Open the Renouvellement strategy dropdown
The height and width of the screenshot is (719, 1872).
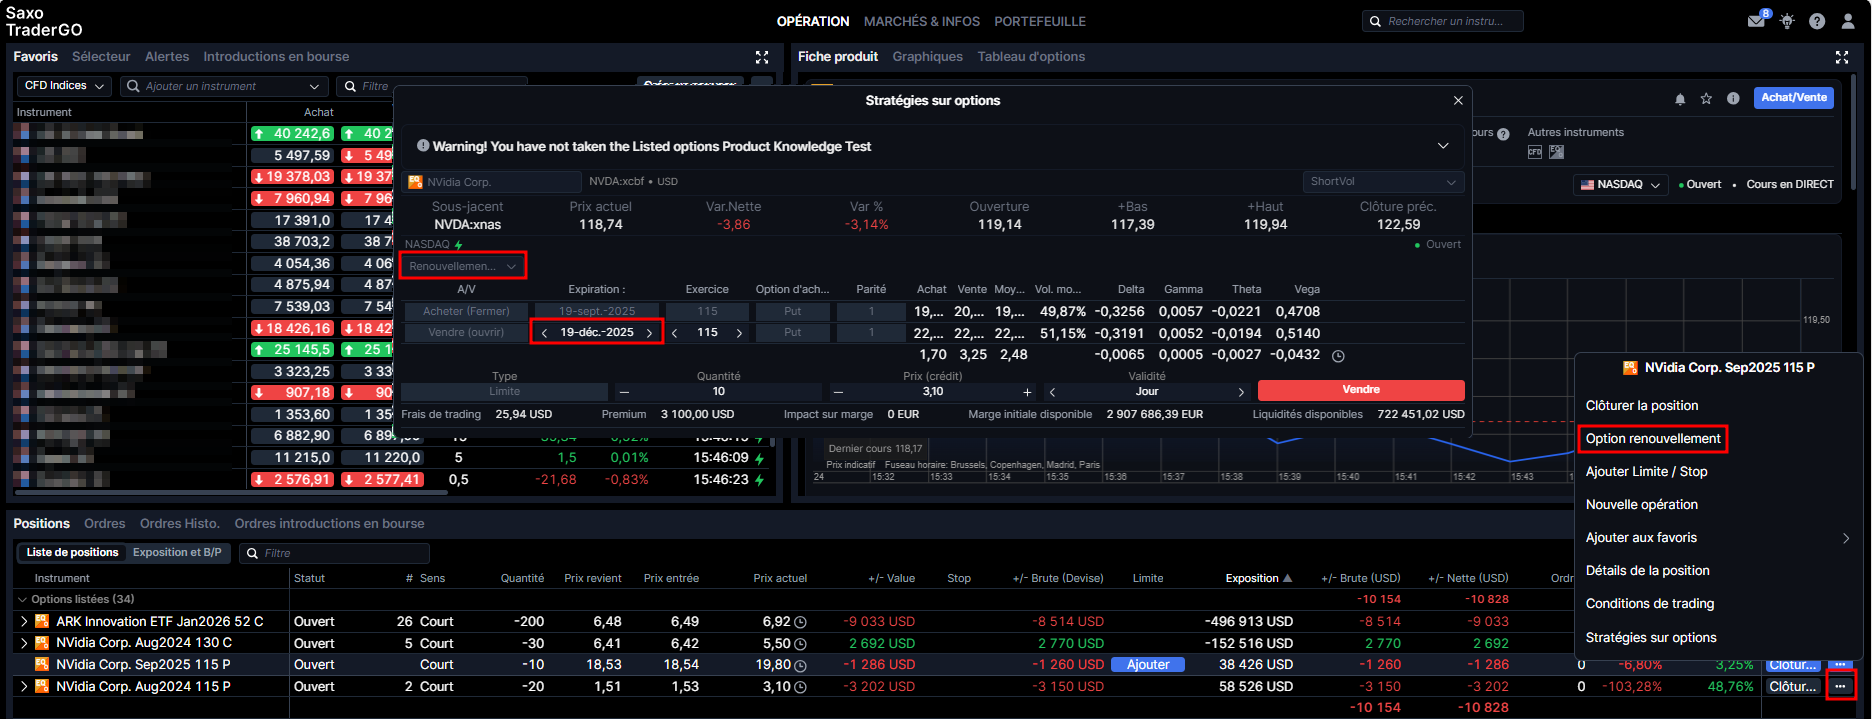[x=462, y=266]
